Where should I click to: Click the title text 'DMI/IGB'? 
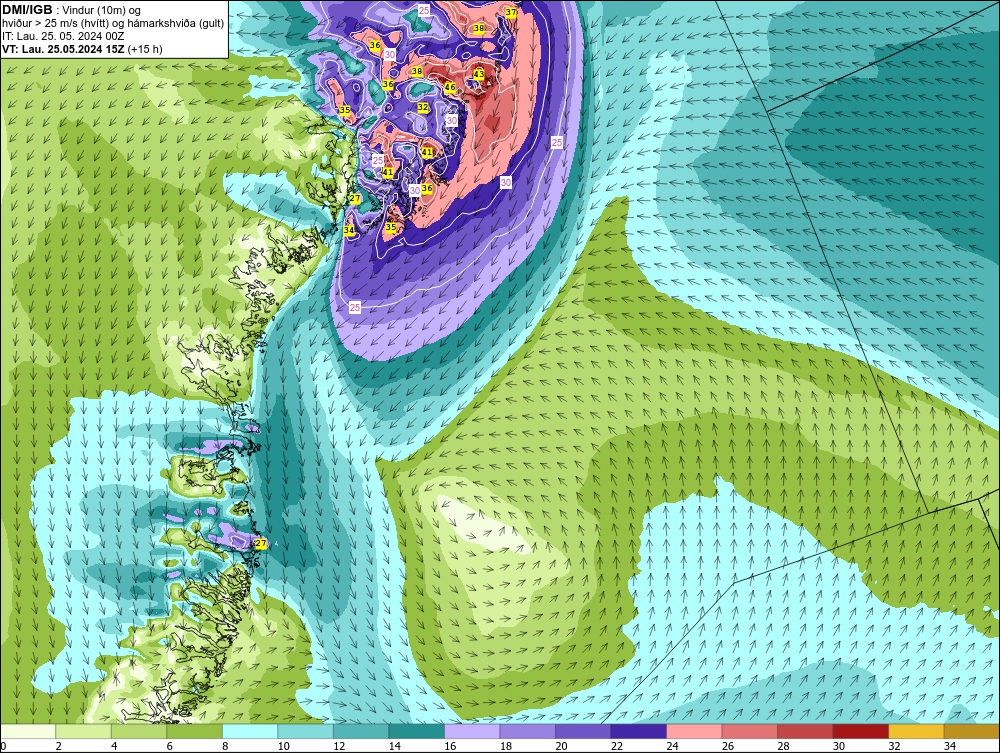27,10
